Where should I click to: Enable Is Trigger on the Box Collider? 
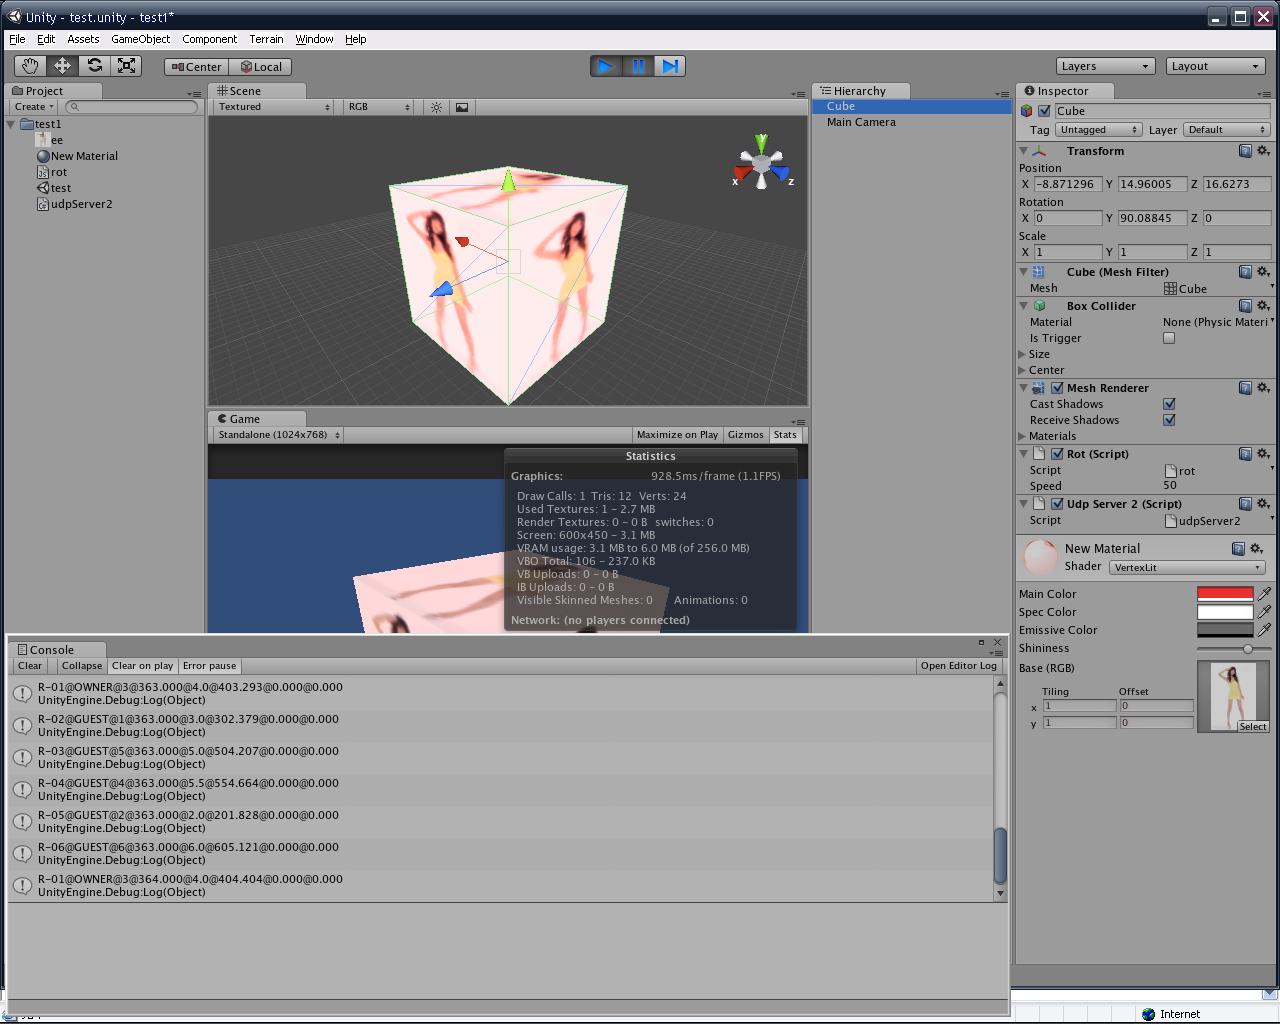point(1168,338)
